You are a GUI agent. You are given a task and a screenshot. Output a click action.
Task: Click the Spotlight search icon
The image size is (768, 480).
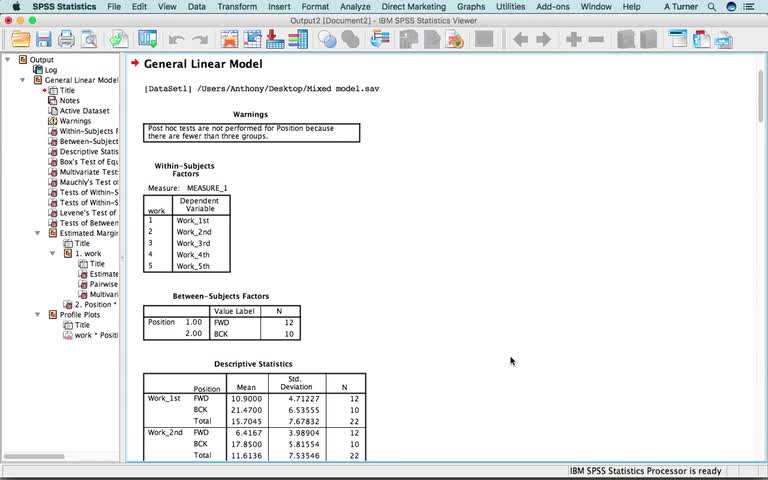(712, 7)
